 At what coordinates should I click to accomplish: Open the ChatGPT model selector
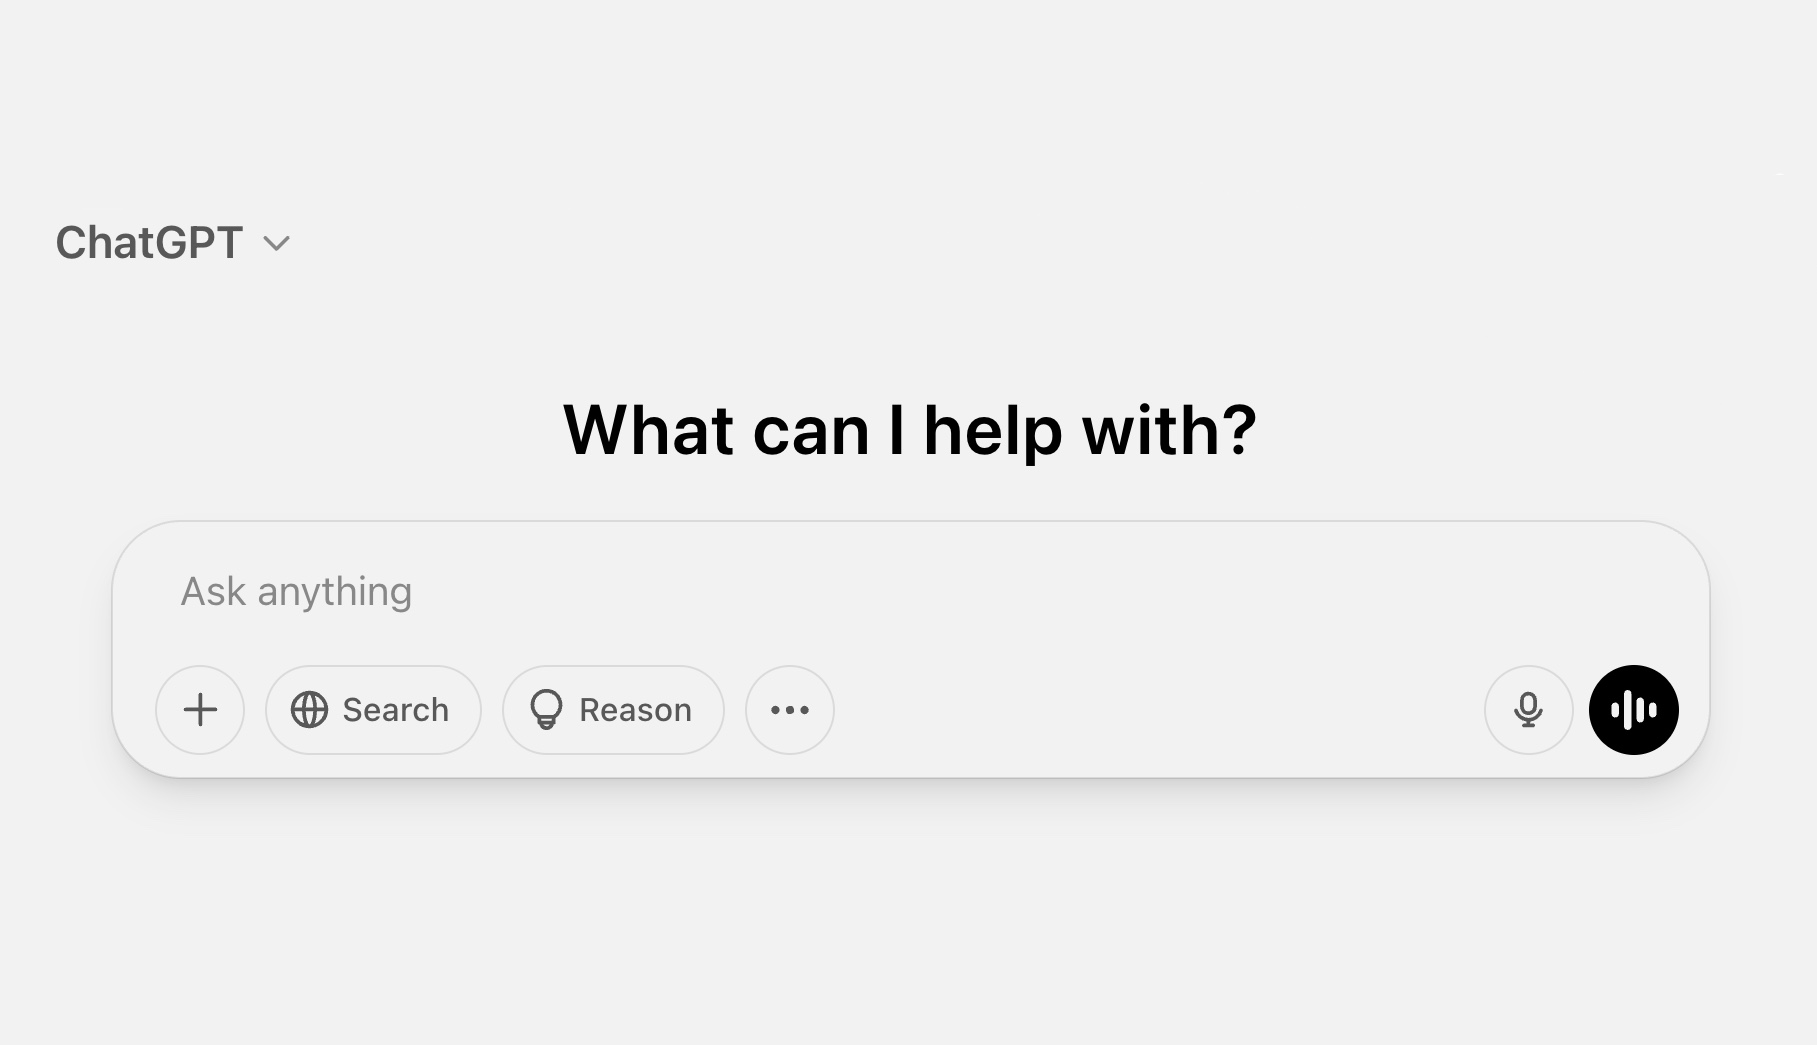click(x=172, y=243)
